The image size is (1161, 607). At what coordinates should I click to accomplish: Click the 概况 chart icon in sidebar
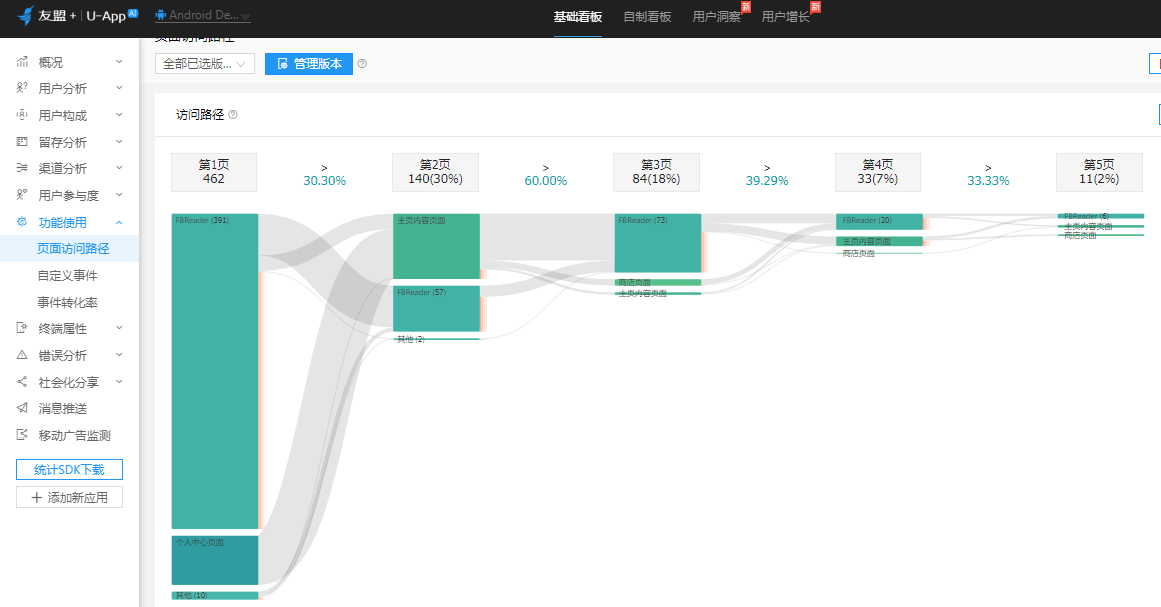22,62
